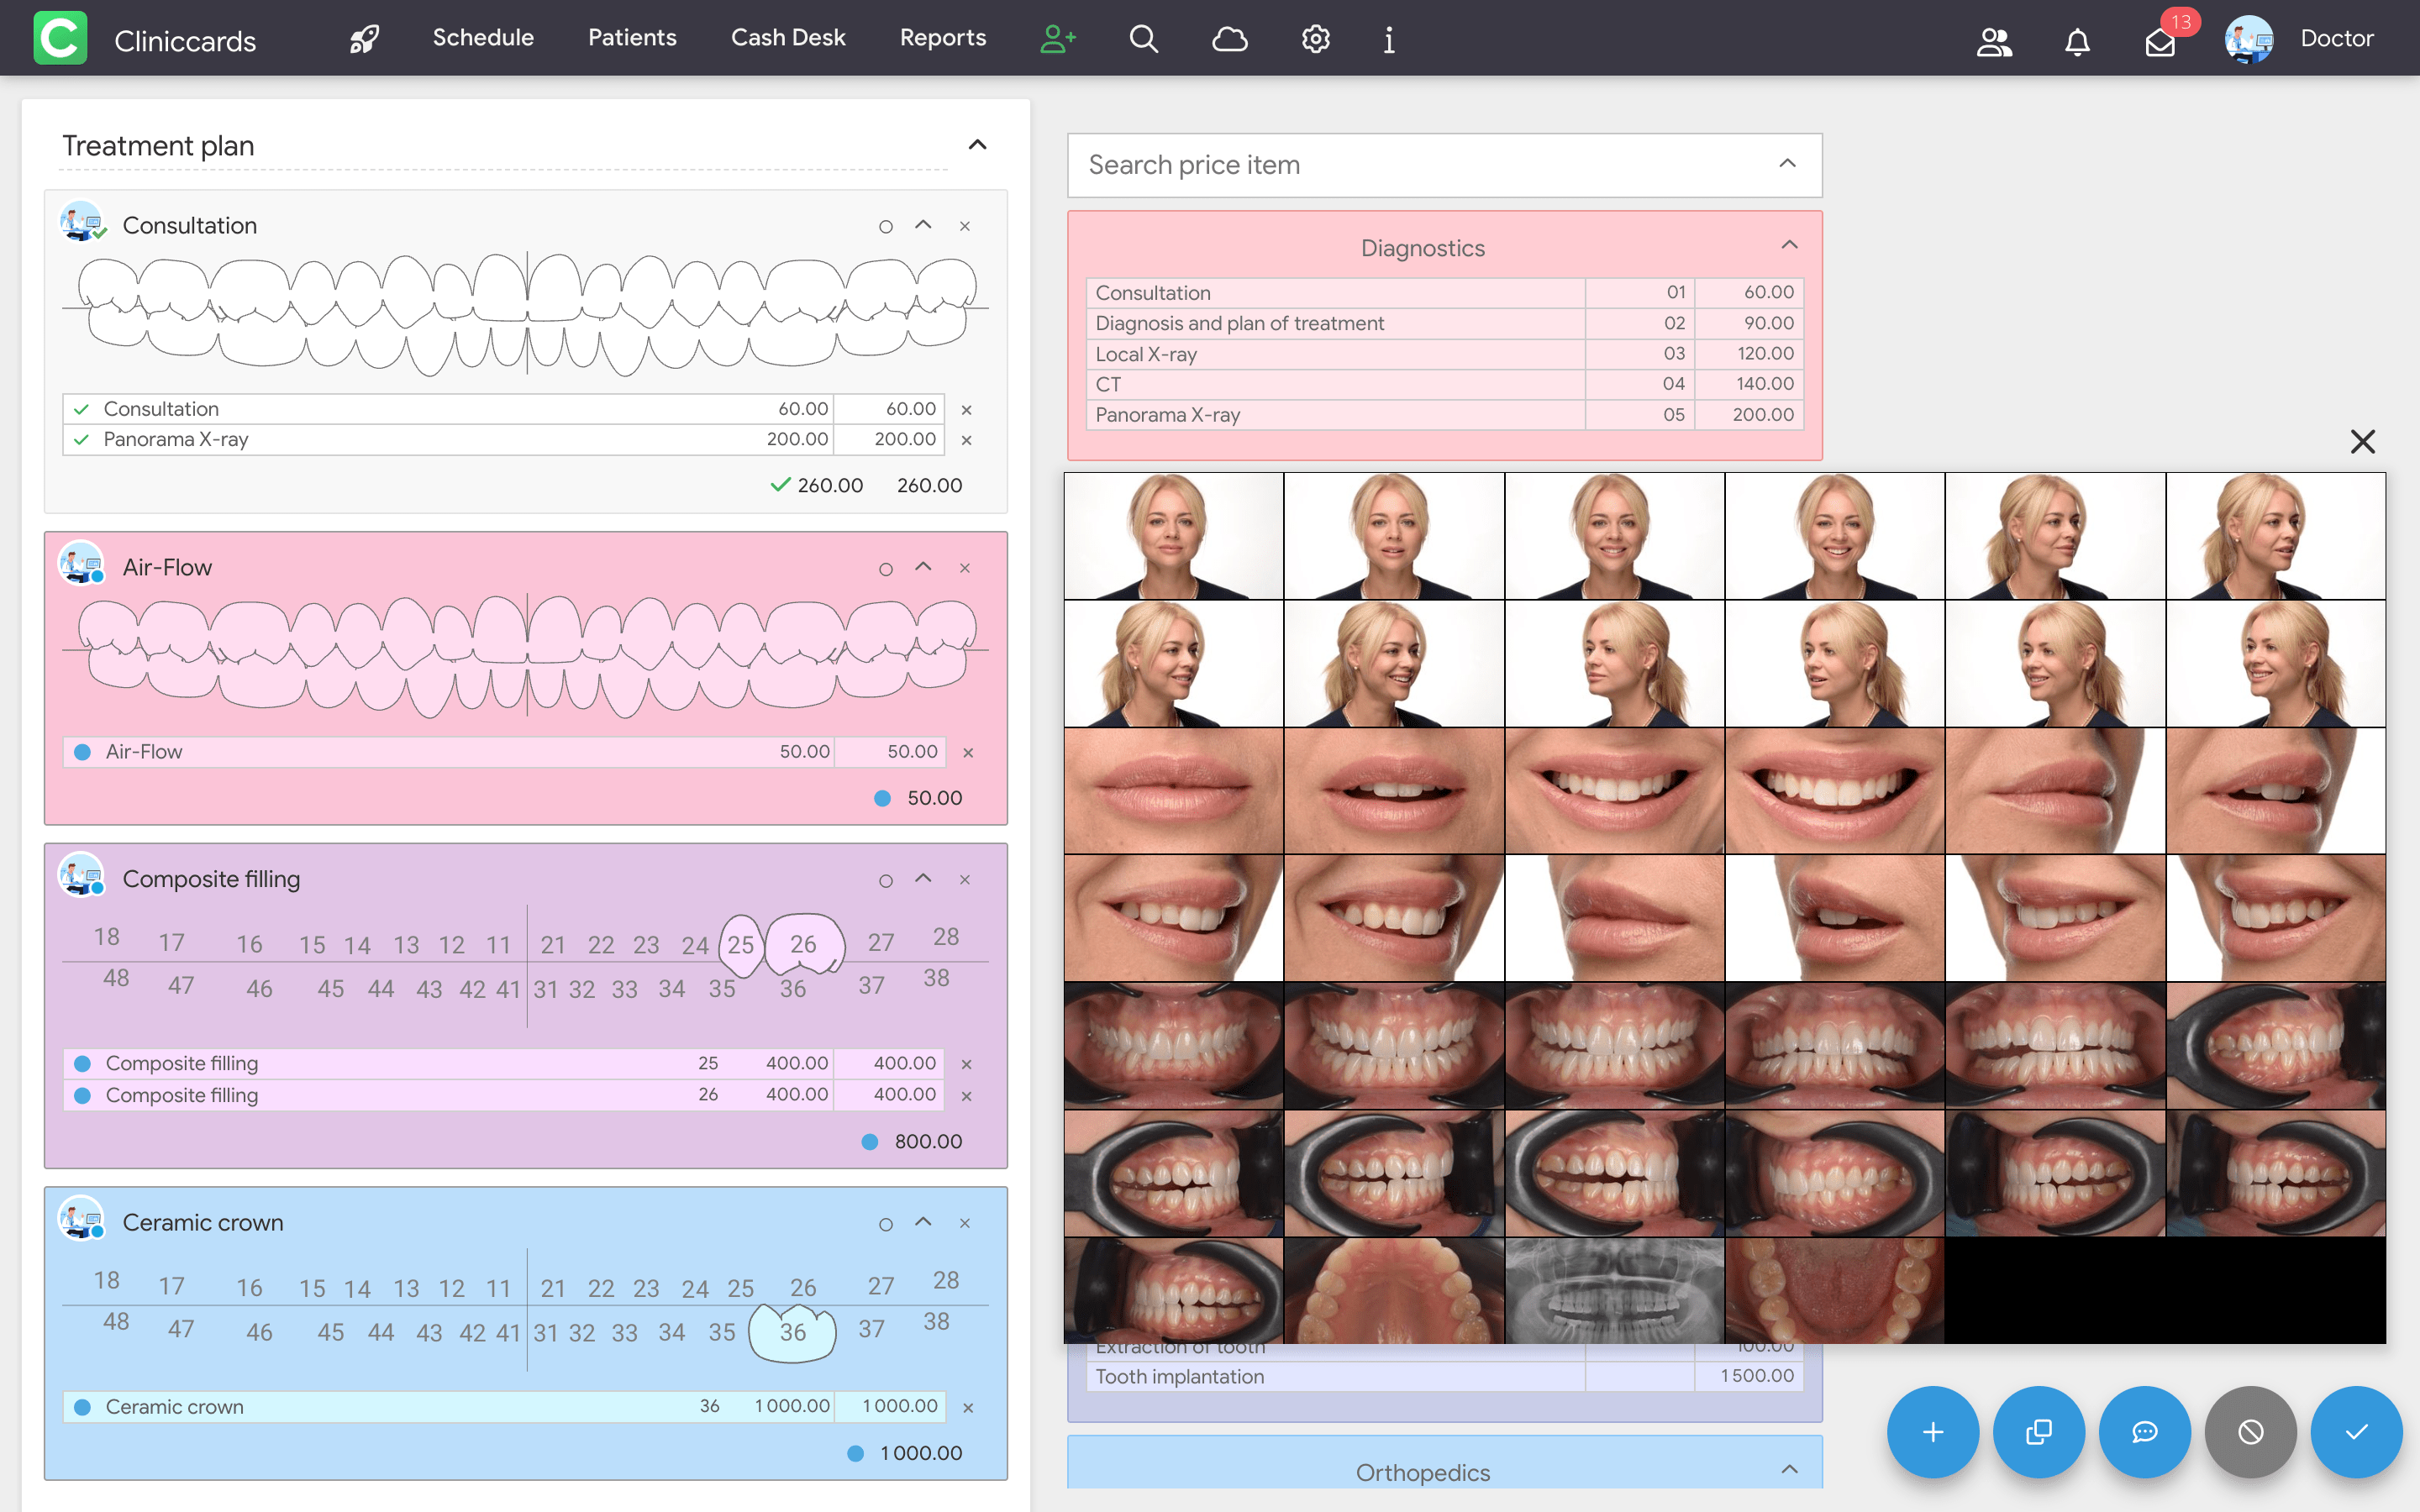Toggle the status circle on Air-Flow stage

(885, 569)
